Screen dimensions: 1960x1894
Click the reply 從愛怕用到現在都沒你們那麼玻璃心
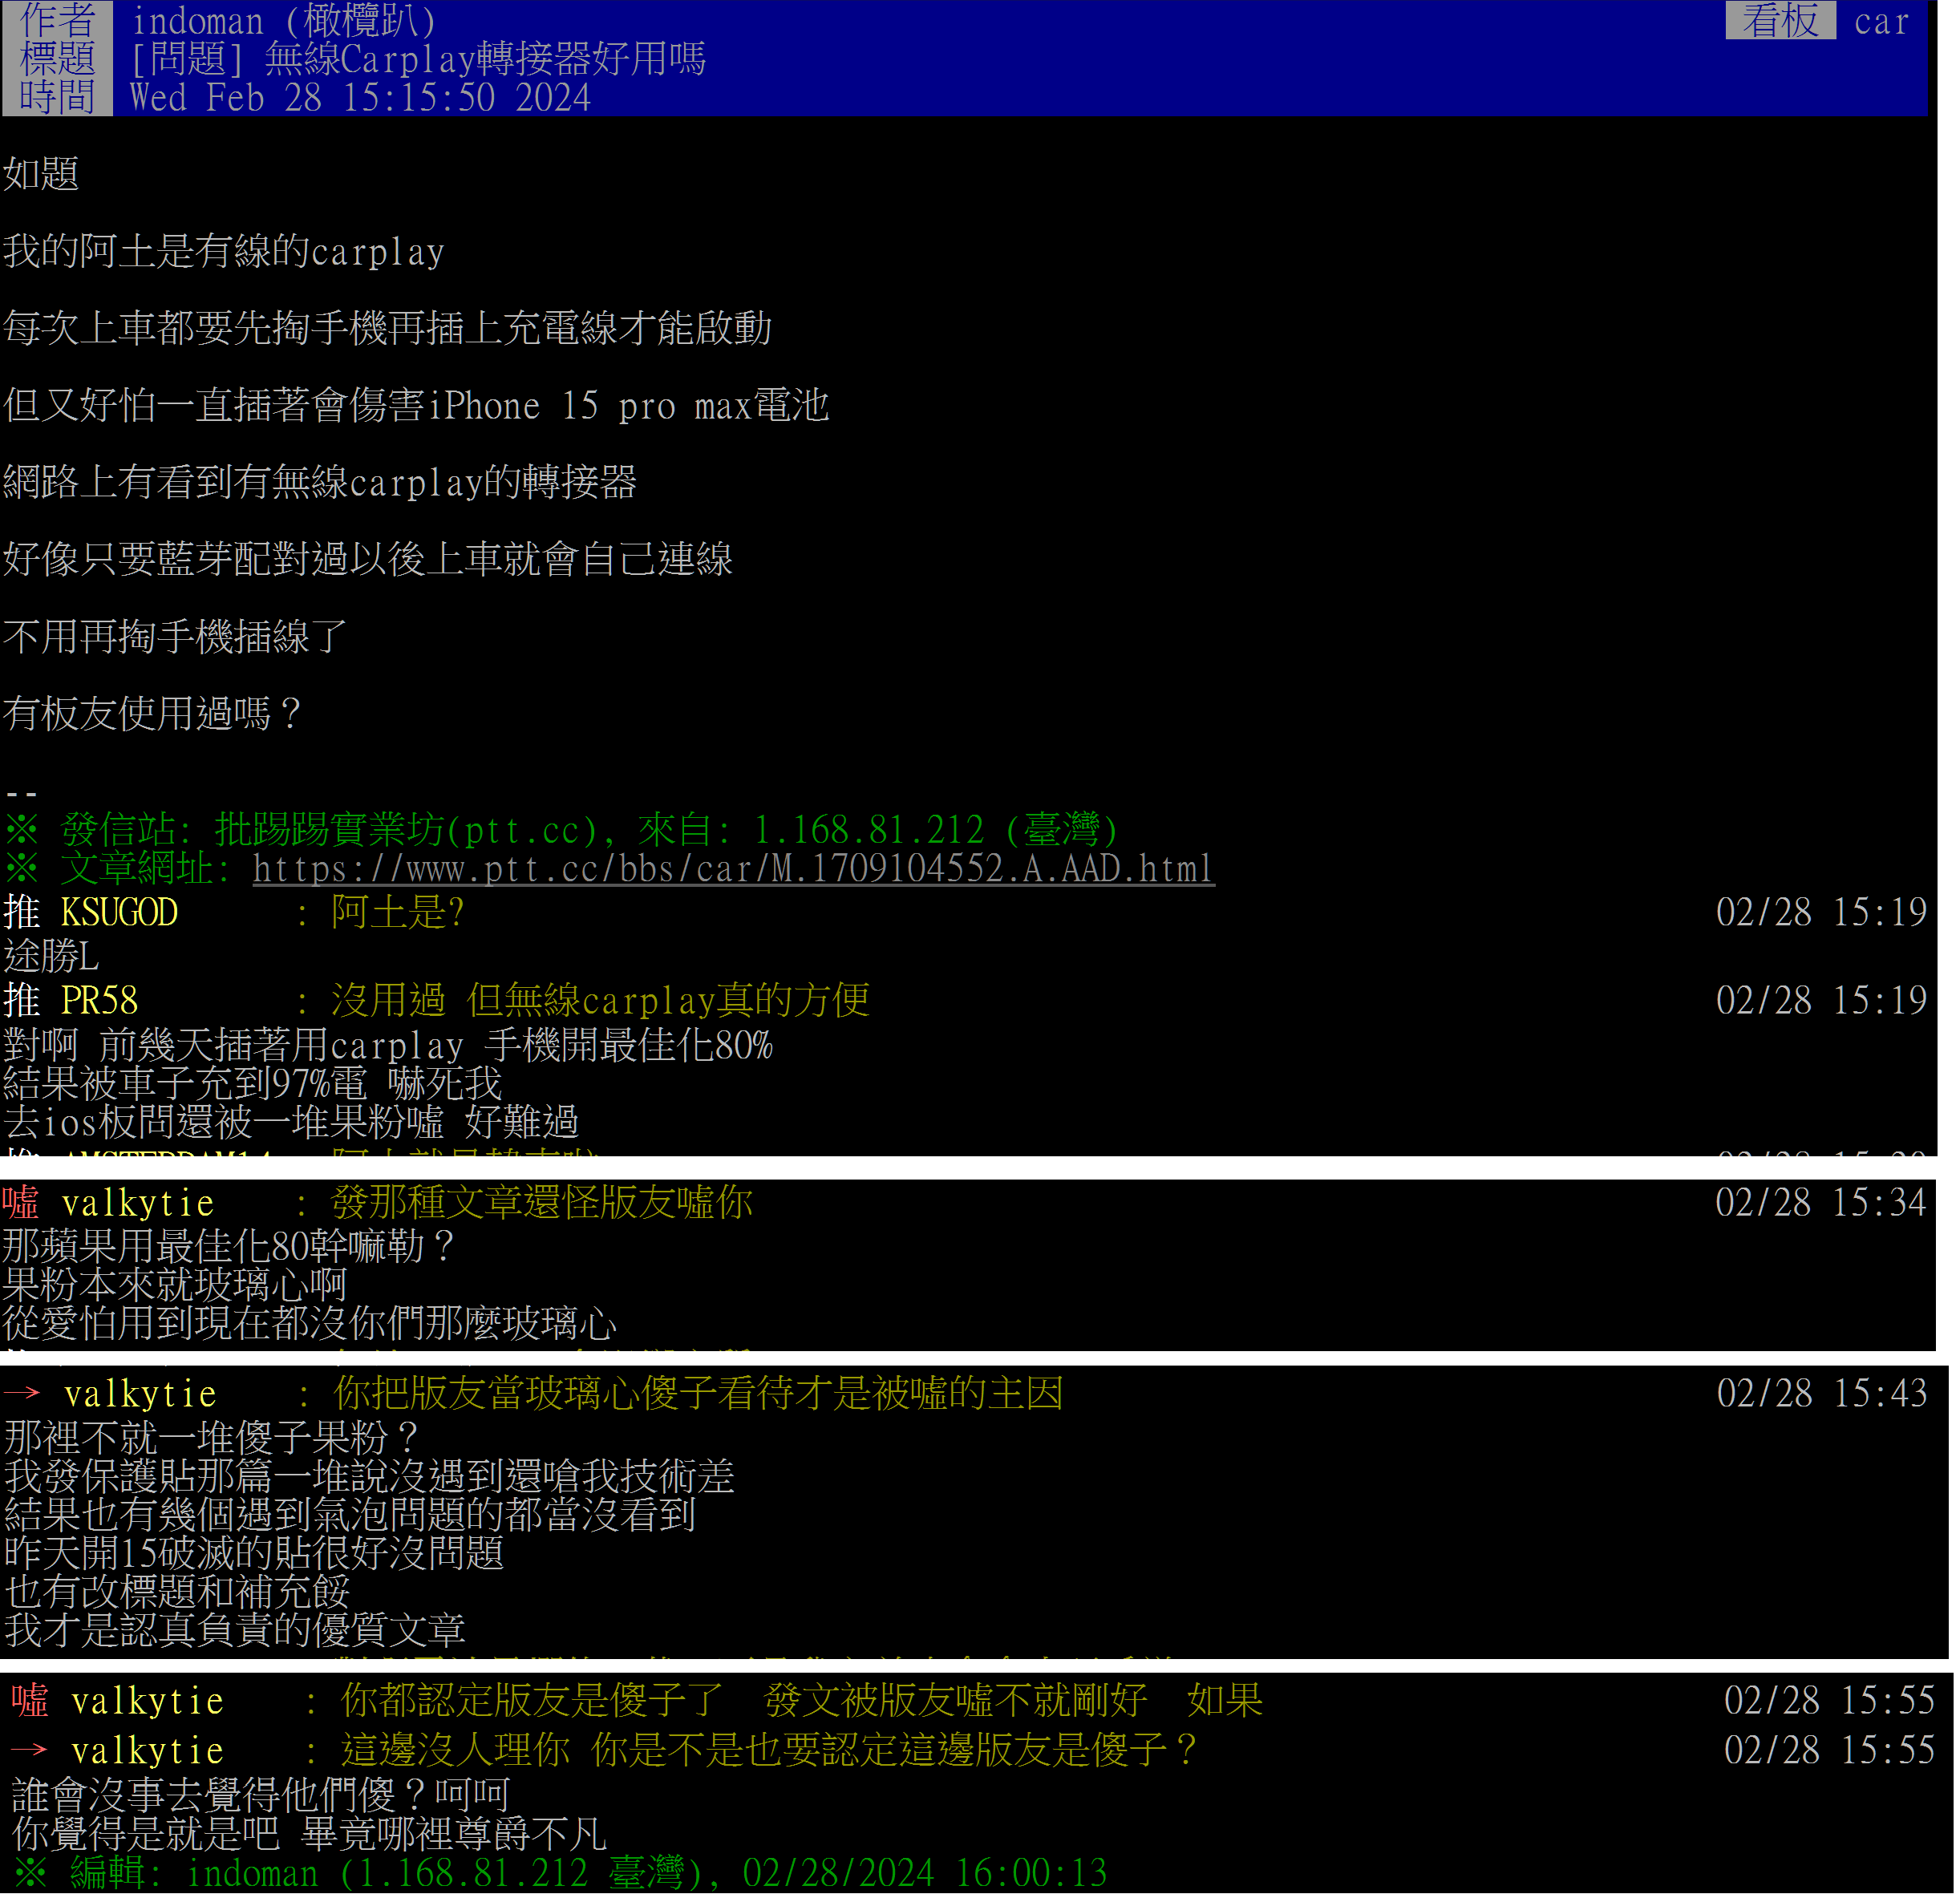pos(310,1323)
